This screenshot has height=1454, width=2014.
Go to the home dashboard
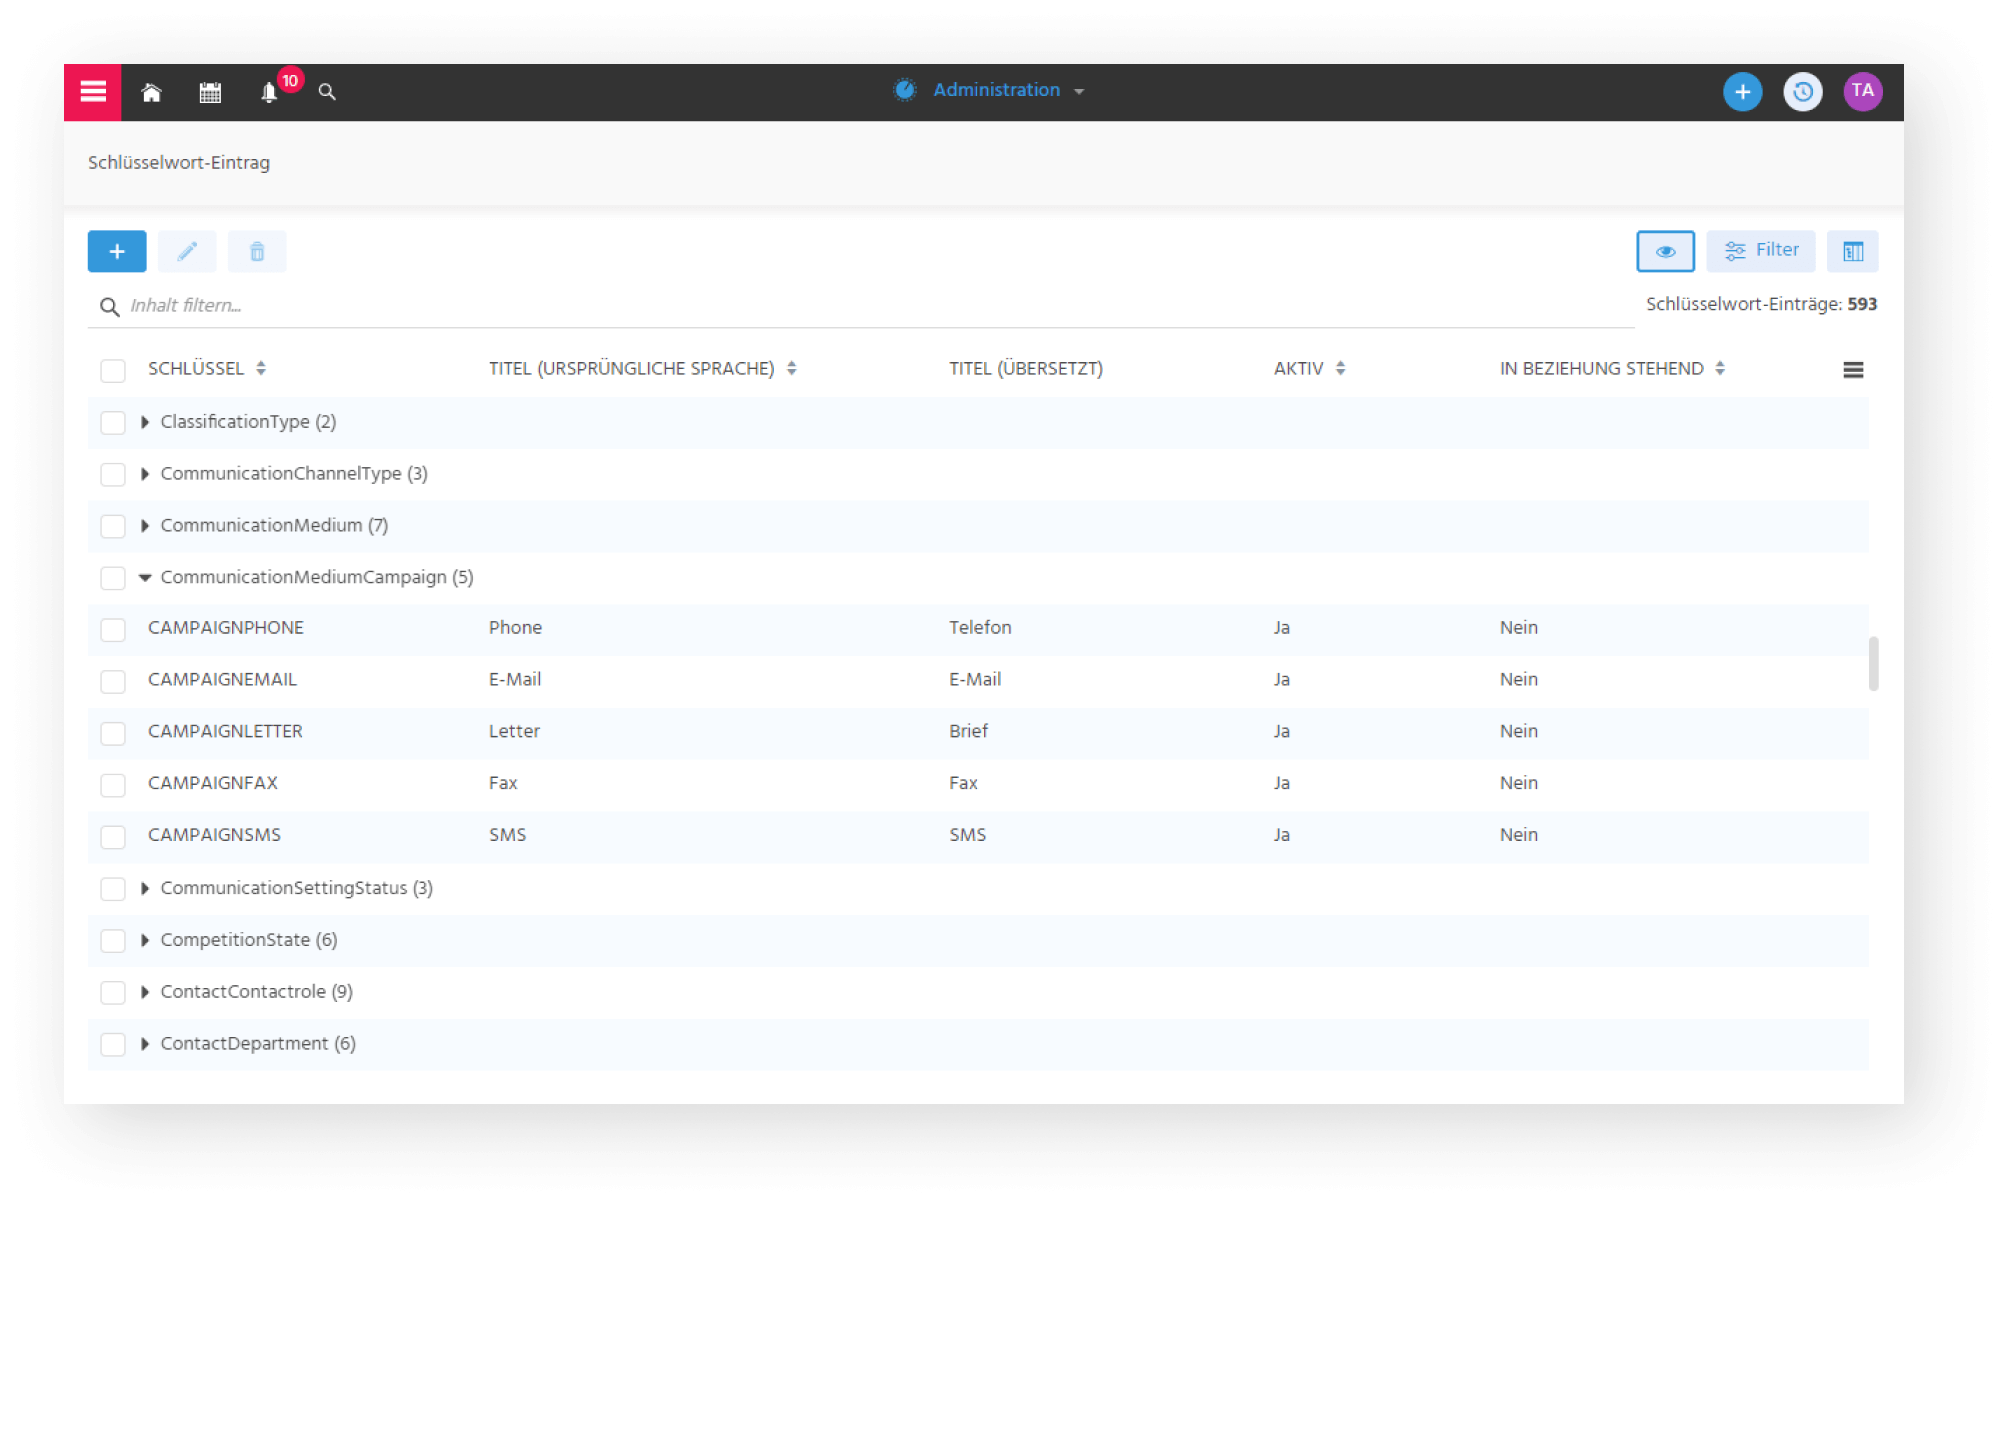coord(151,93)
